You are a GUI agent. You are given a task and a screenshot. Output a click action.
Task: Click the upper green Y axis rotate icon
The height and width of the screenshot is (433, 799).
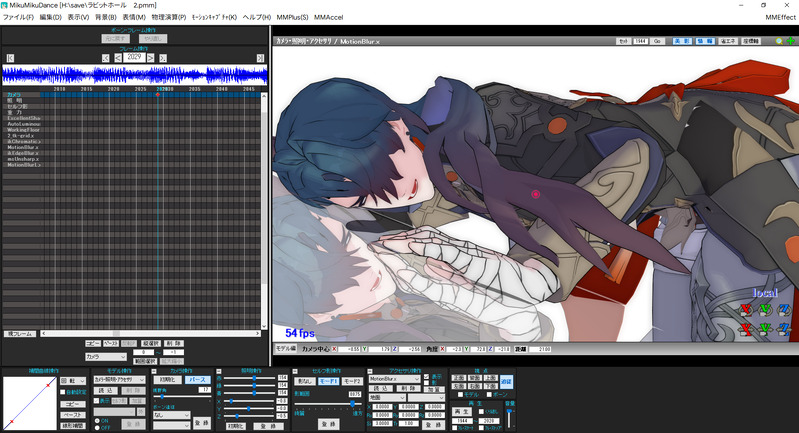pyautogui.click(x=765, y=309)
